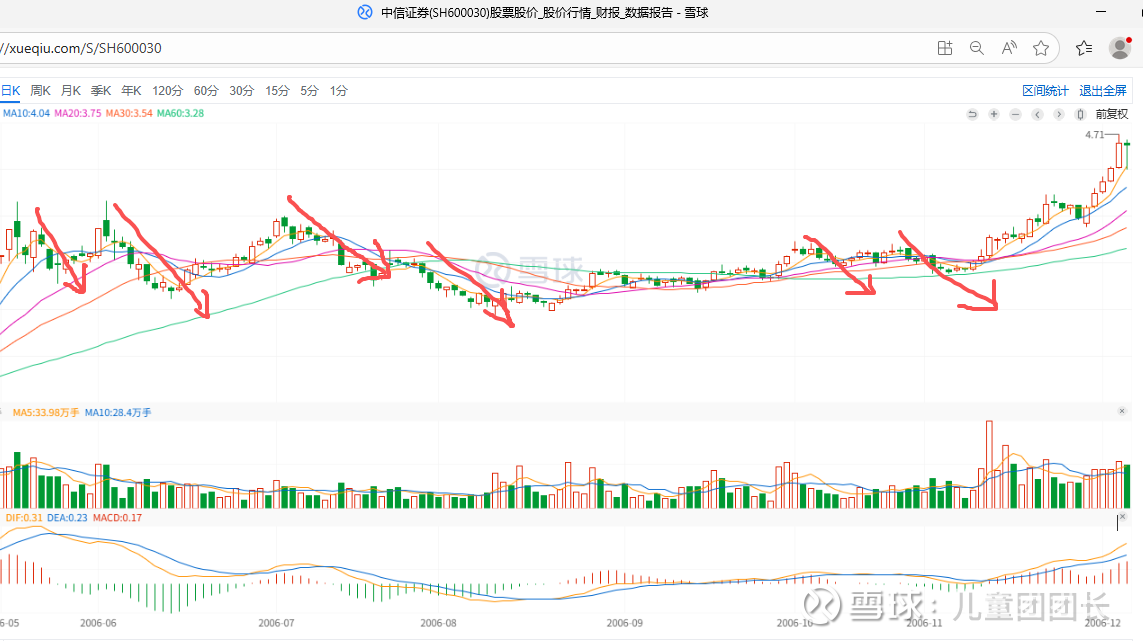Click the MA20:3.75 indicator label
Image resolution: width=1143 pixels, height=641 pixels.
(77, 113)
